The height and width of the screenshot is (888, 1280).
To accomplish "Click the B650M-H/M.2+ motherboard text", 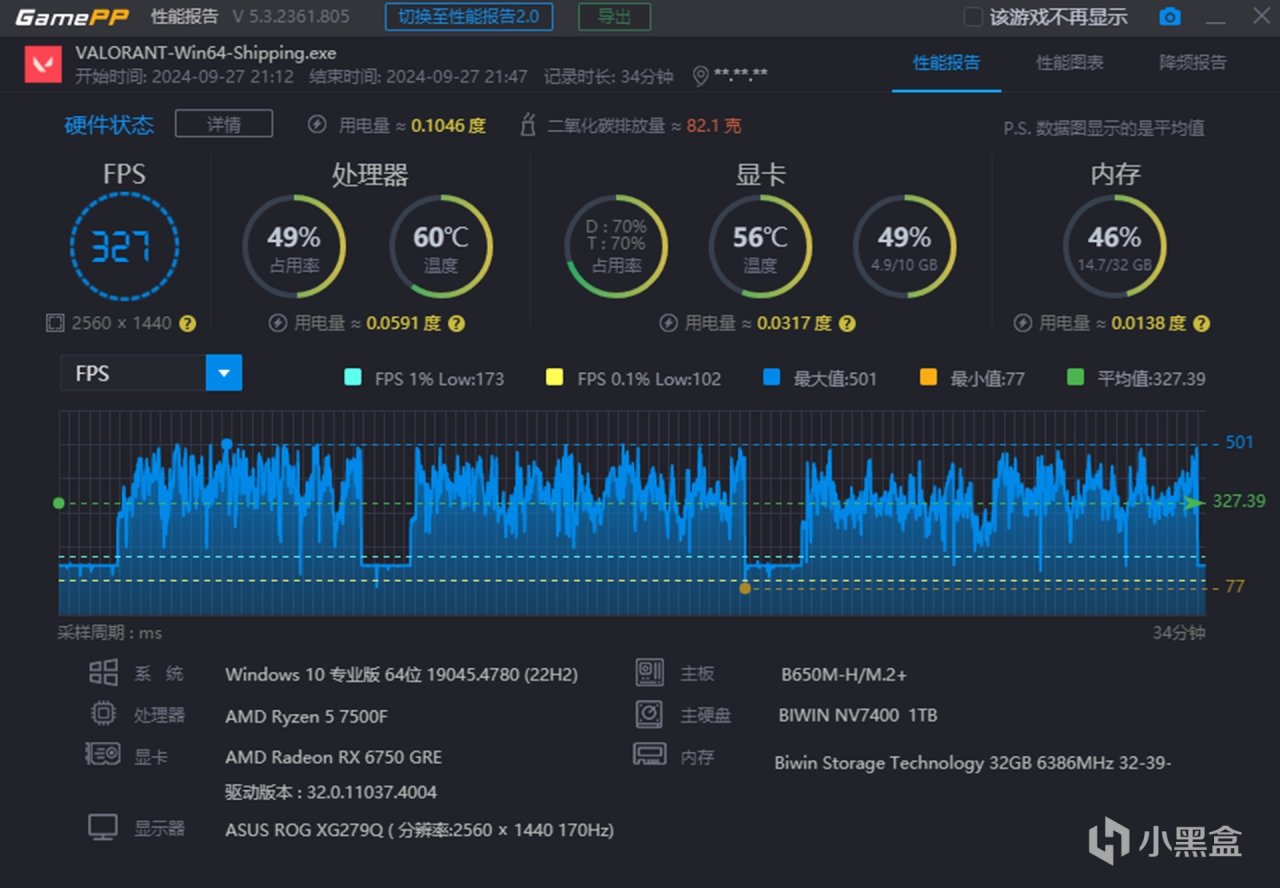I will coord(844,675).
